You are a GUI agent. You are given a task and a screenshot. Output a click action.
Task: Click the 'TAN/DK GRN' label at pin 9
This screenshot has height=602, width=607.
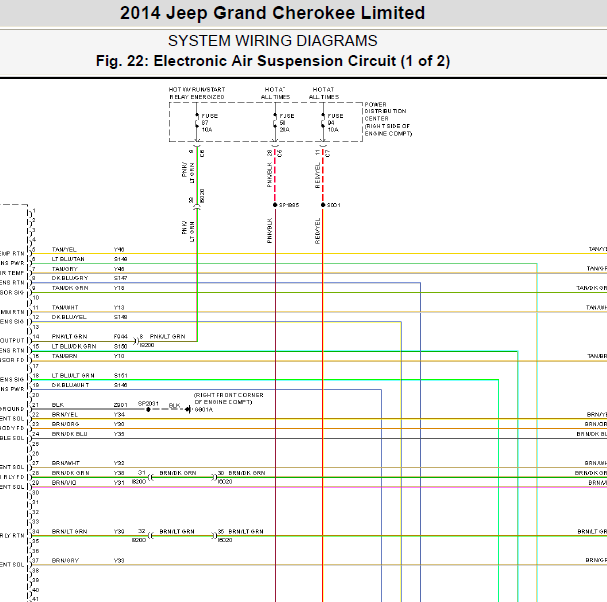pyautogui.click(x=70, y=288)
